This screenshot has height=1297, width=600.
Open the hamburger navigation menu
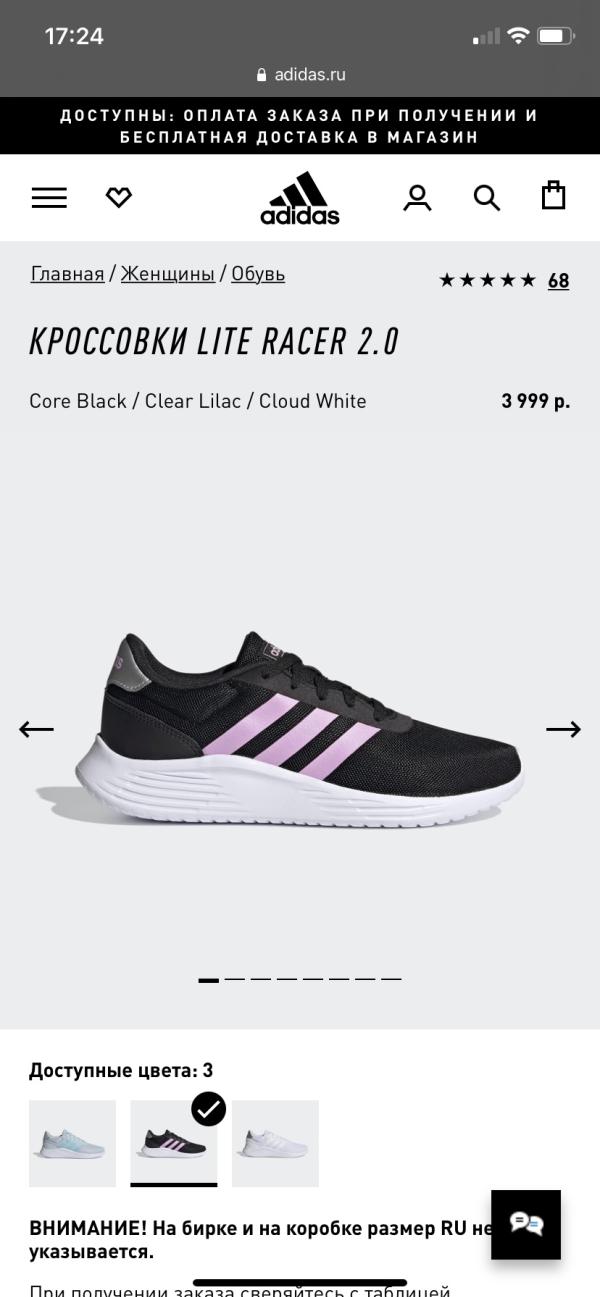click(49, 198)
